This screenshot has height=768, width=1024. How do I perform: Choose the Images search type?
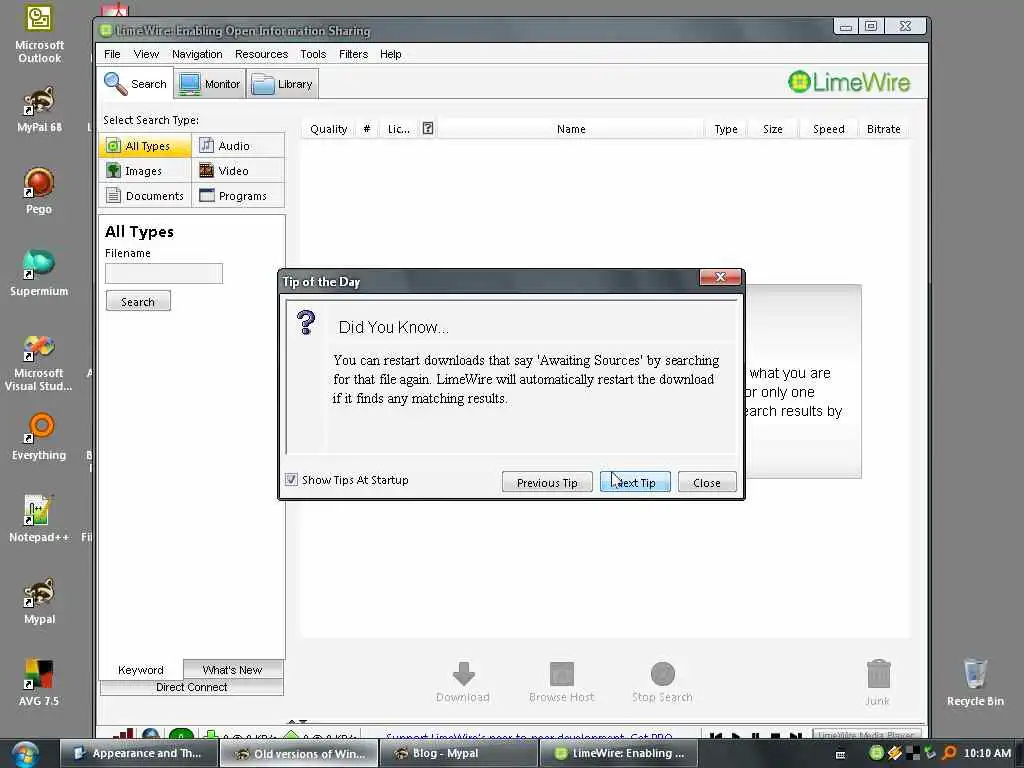[x=145, y=170]
